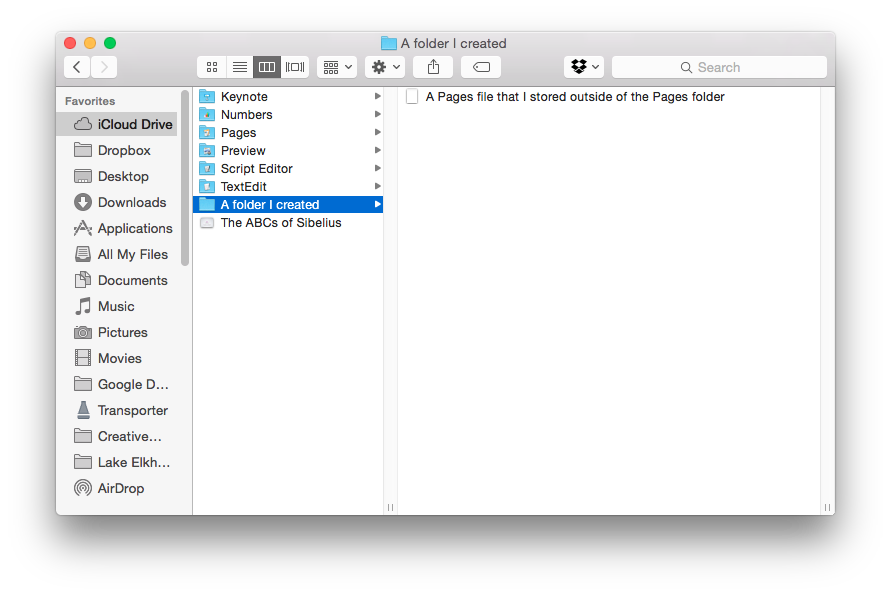Click the first column resize handle
This screenshot has width=891, height=595.
(390, 507)
